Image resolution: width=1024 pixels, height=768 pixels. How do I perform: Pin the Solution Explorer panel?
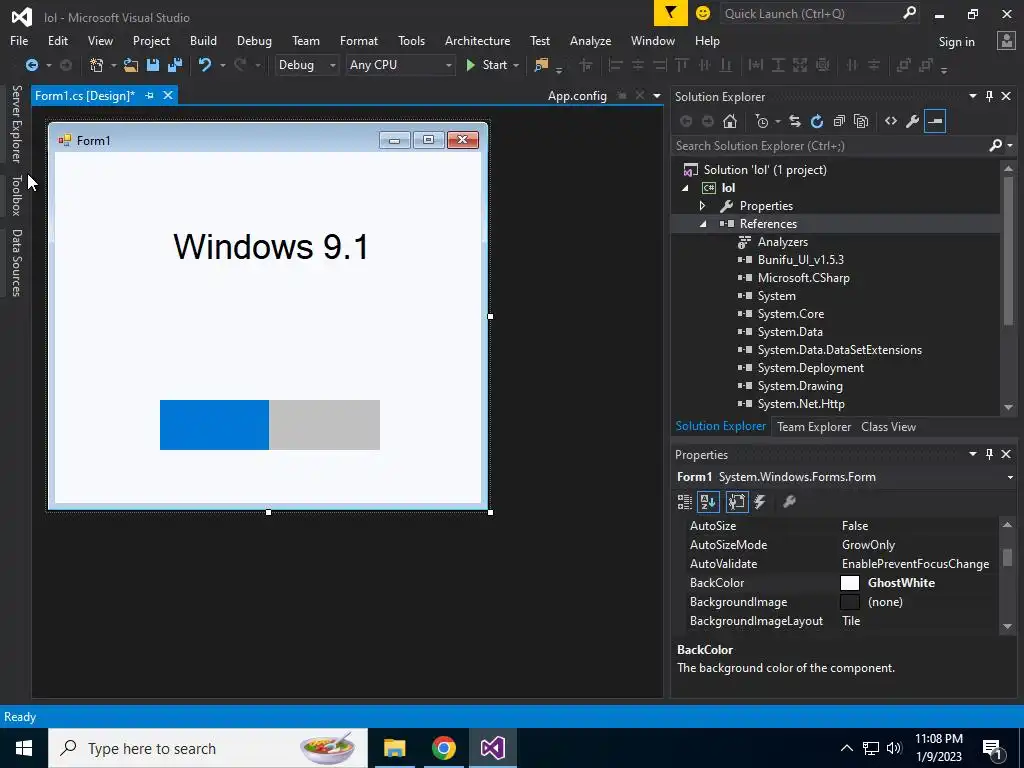tap(989, 96)
